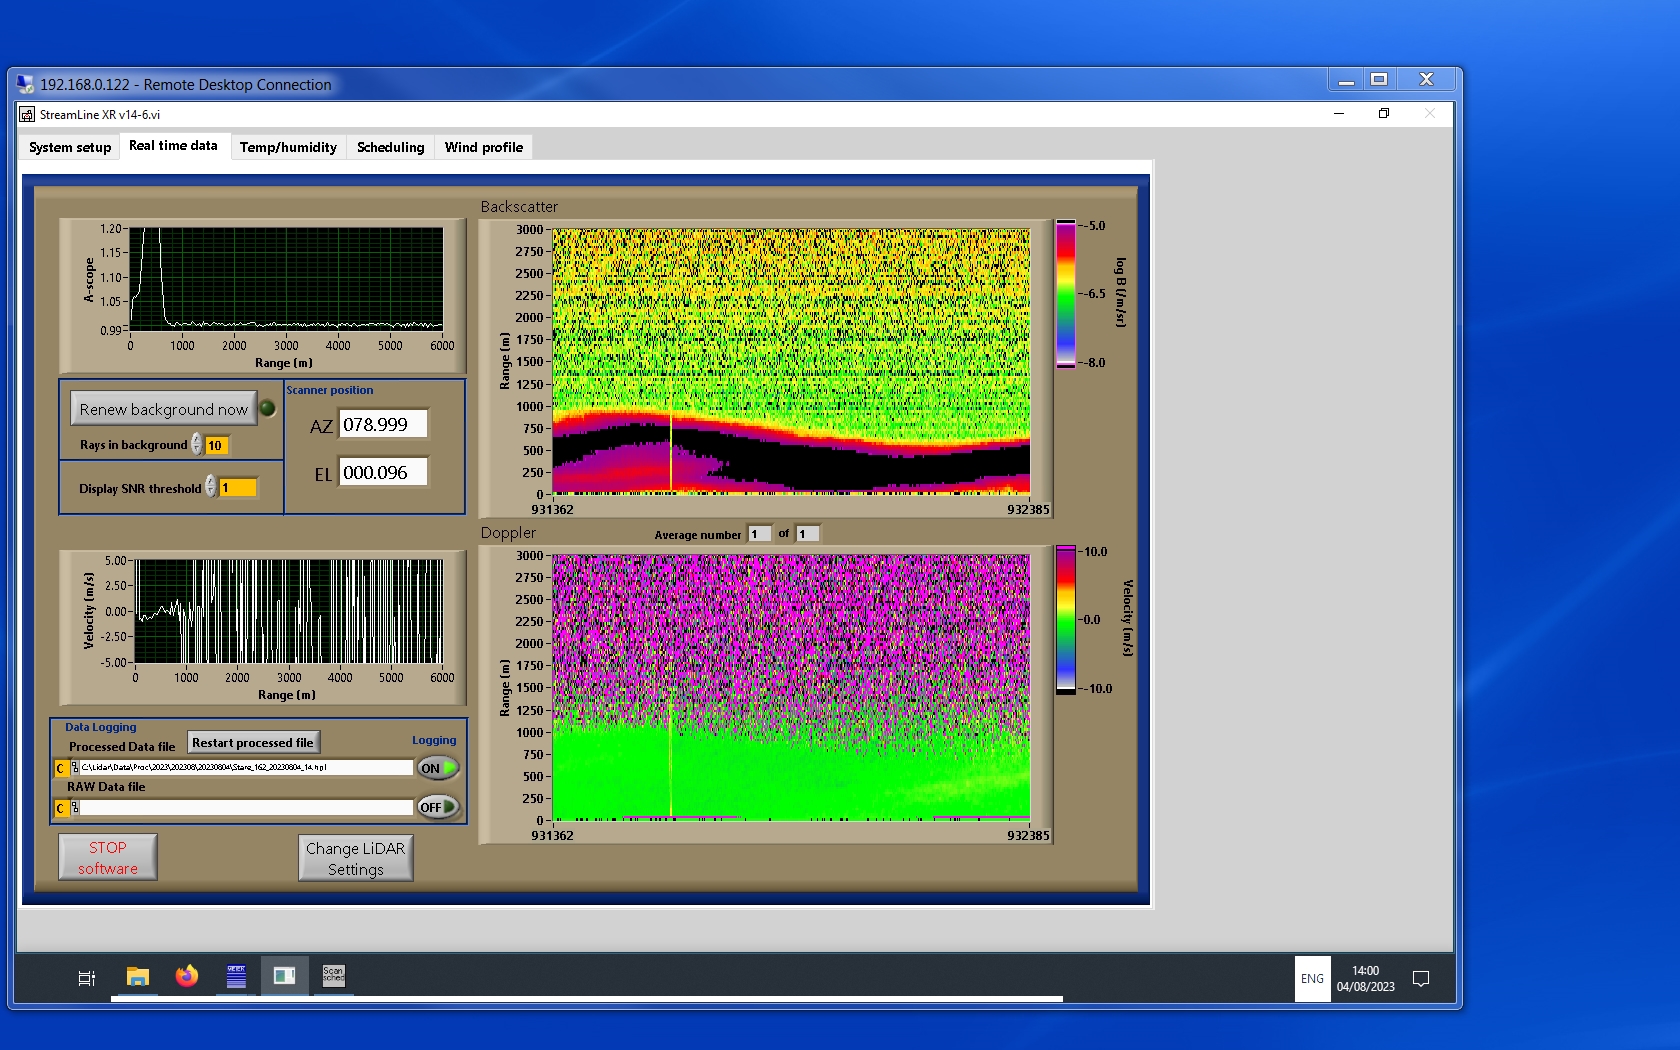The height and width of the screenshot is (1050, 1680).
Task: Adjust Display SNR threshold stepper arrows
Action: pyautogui.click(x=211, y=487)
